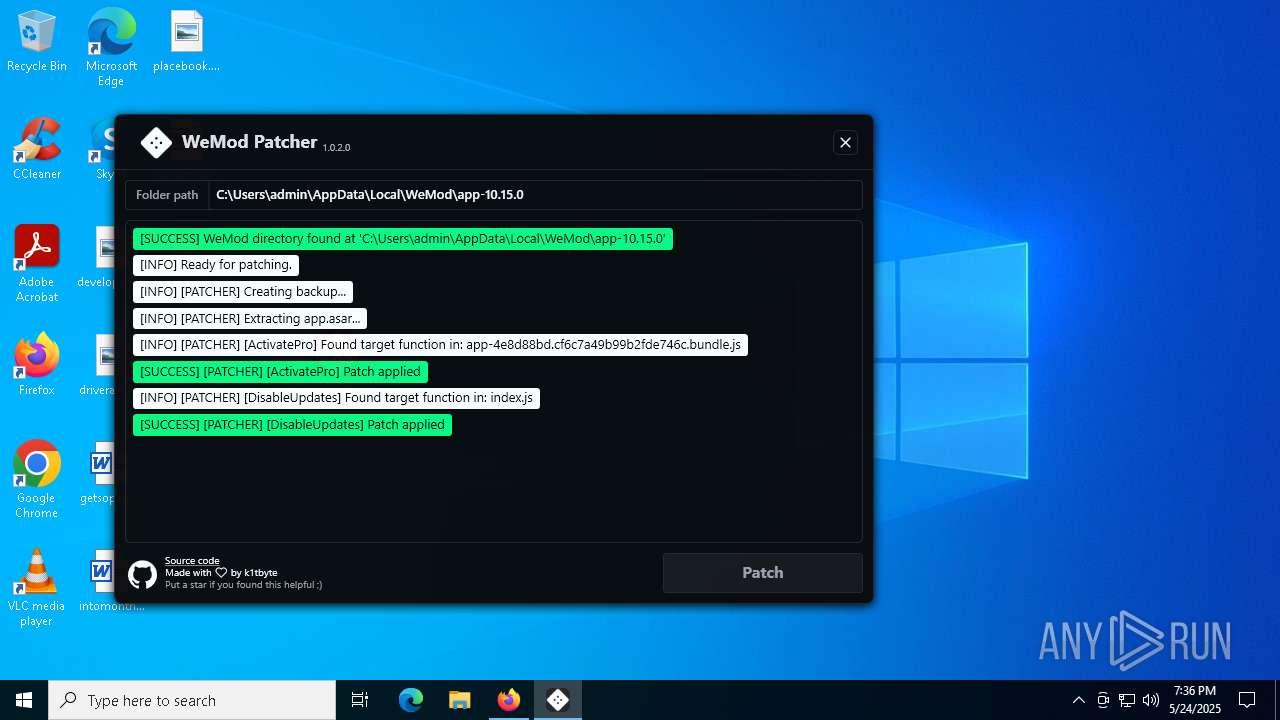Select the 'Ready for patching.' log line
The image size is (1280, 720).
[x=216, y=265]
